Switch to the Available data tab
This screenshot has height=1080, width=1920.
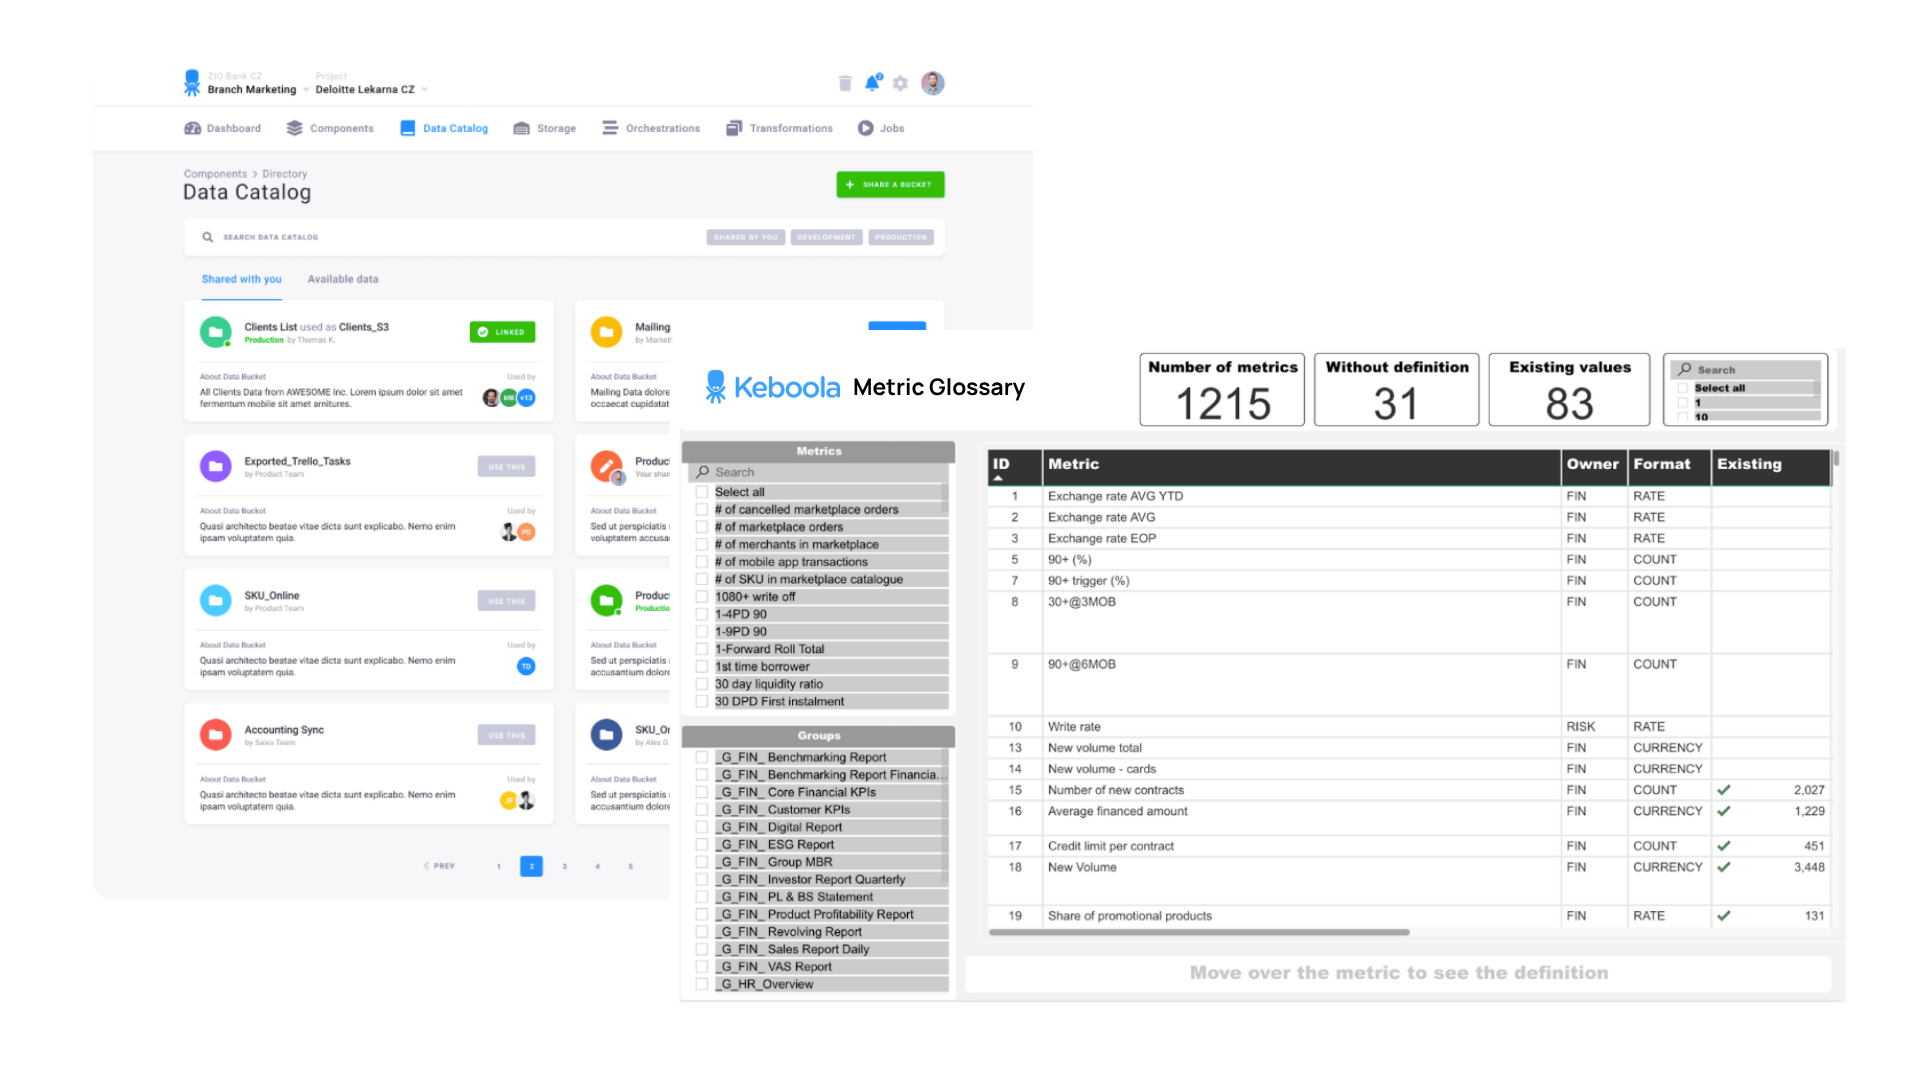(343, 279)
